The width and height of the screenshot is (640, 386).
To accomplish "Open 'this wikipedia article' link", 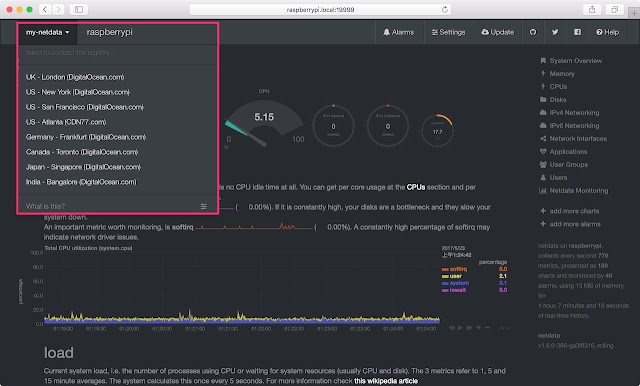I will (x=386, y=381).
